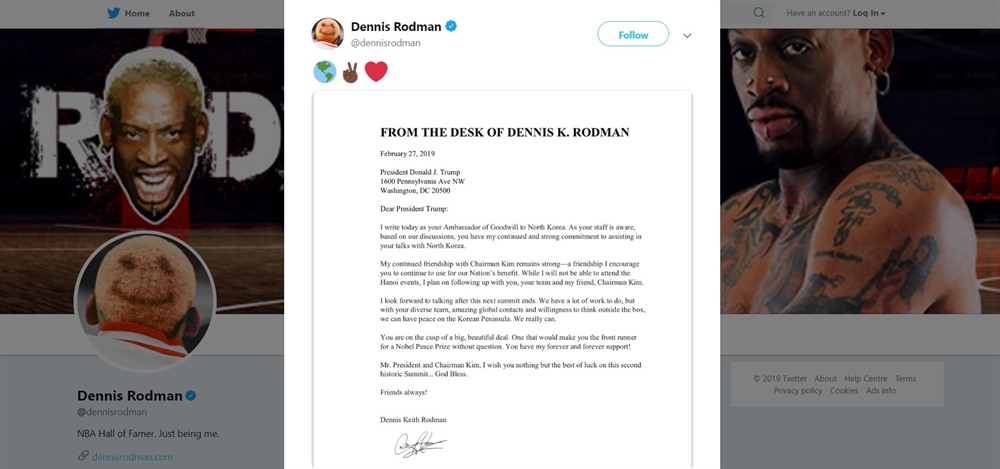Click the globe emoji in the tweet

324,72
